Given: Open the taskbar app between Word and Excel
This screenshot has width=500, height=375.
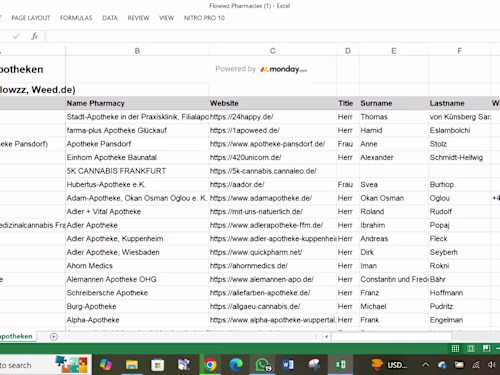Looking at the screenshot, I should (x=314, y=365).
